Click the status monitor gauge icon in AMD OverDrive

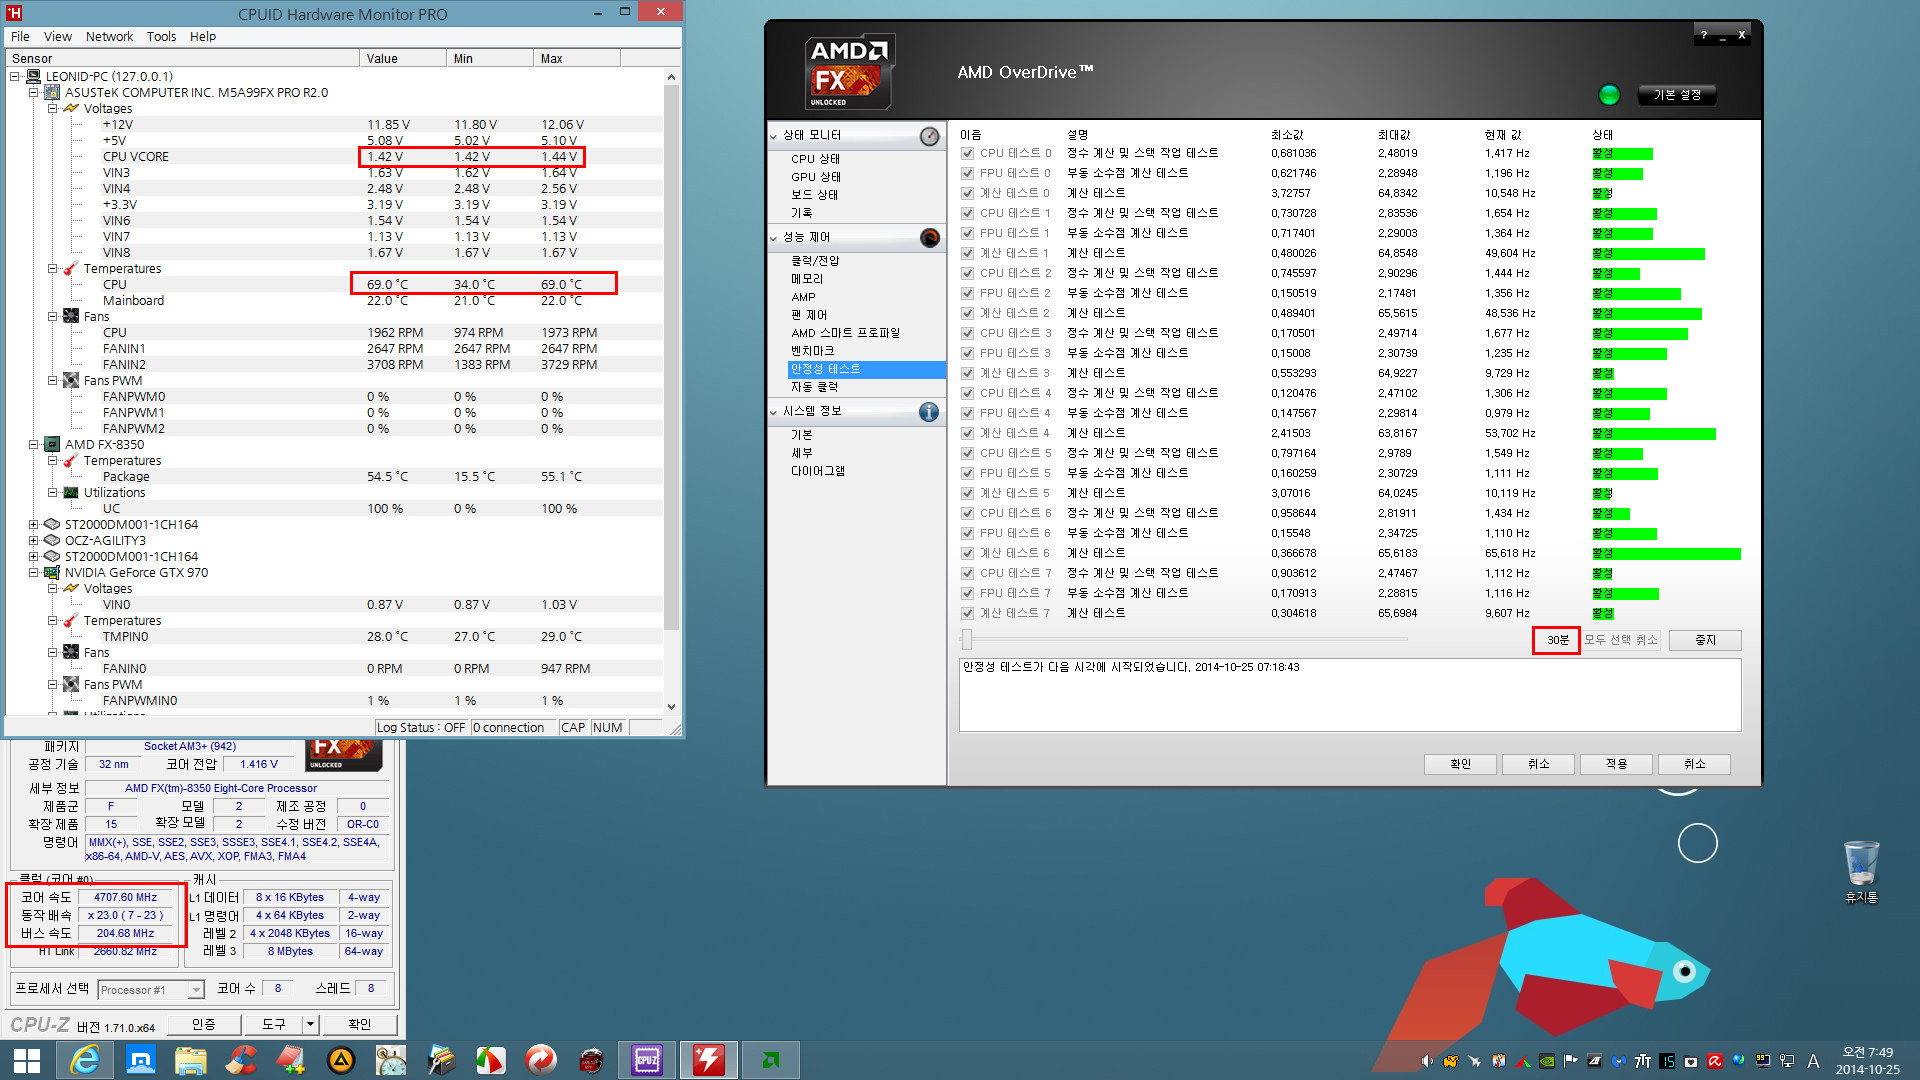[929, 136]
